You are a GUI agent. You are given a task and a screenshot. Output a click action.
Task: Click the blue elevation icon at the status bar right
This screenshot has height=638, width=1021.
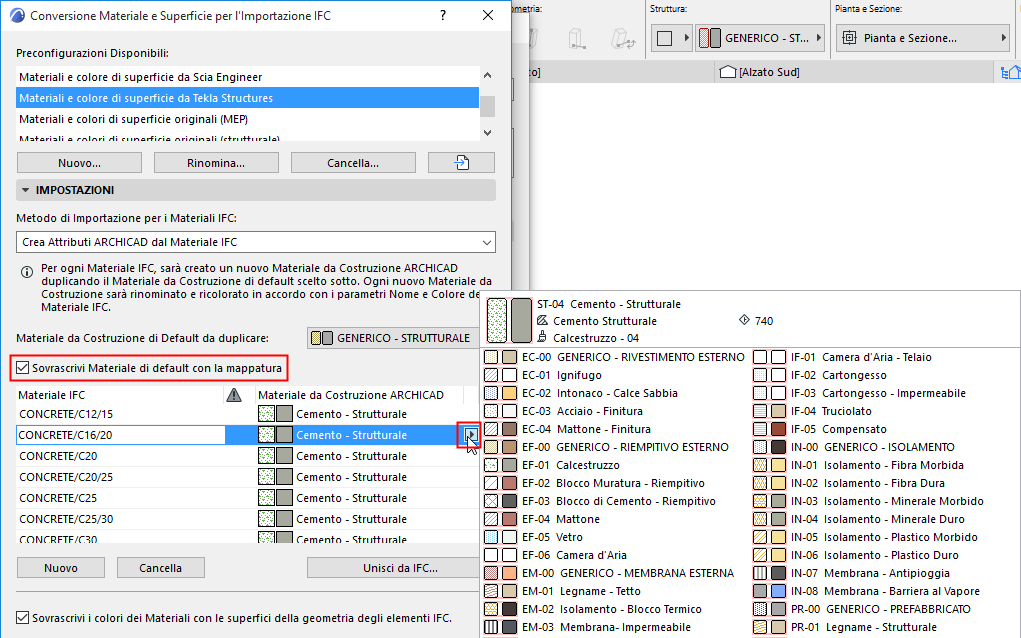coord(1011,71)
